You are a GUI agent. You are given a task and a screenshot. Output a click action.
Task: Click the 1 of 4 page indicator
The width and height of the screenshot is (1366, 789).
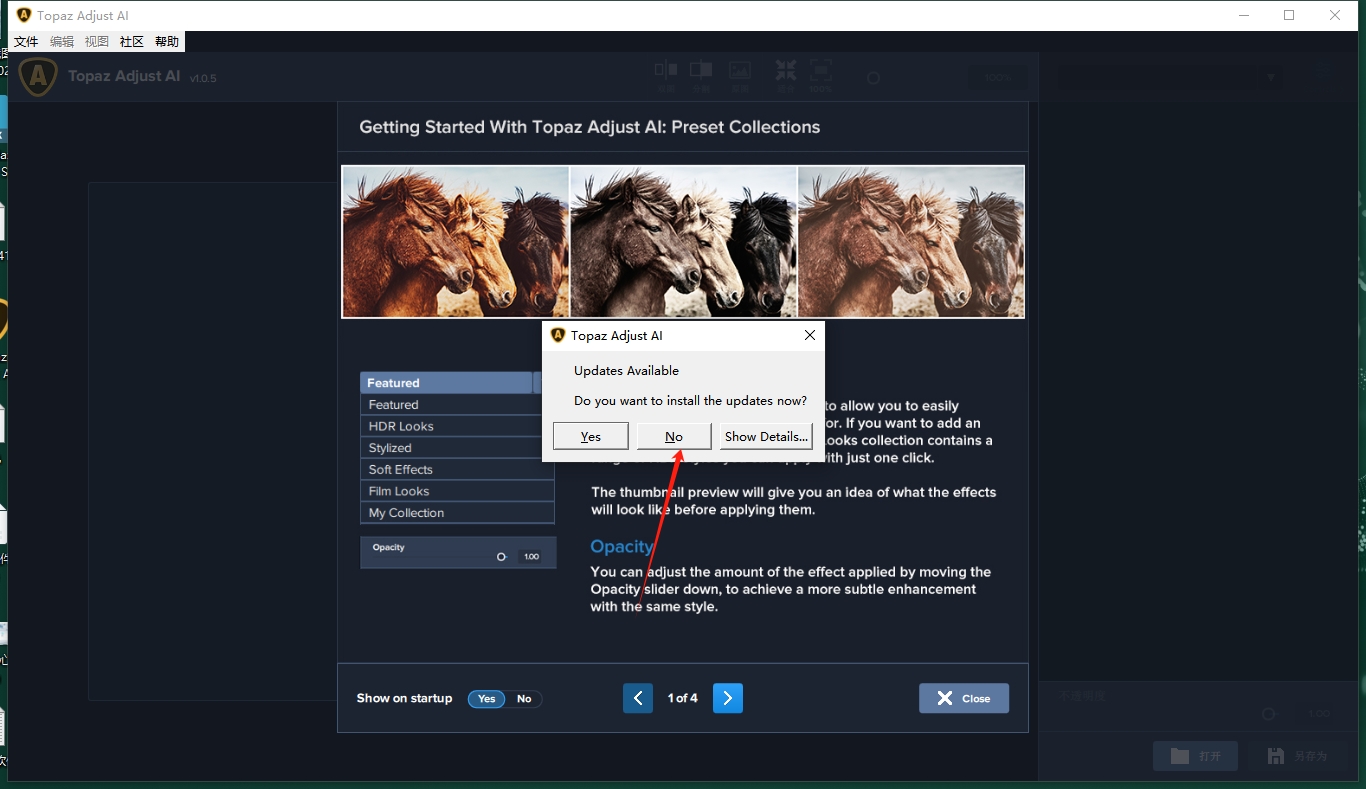point(683,698)
